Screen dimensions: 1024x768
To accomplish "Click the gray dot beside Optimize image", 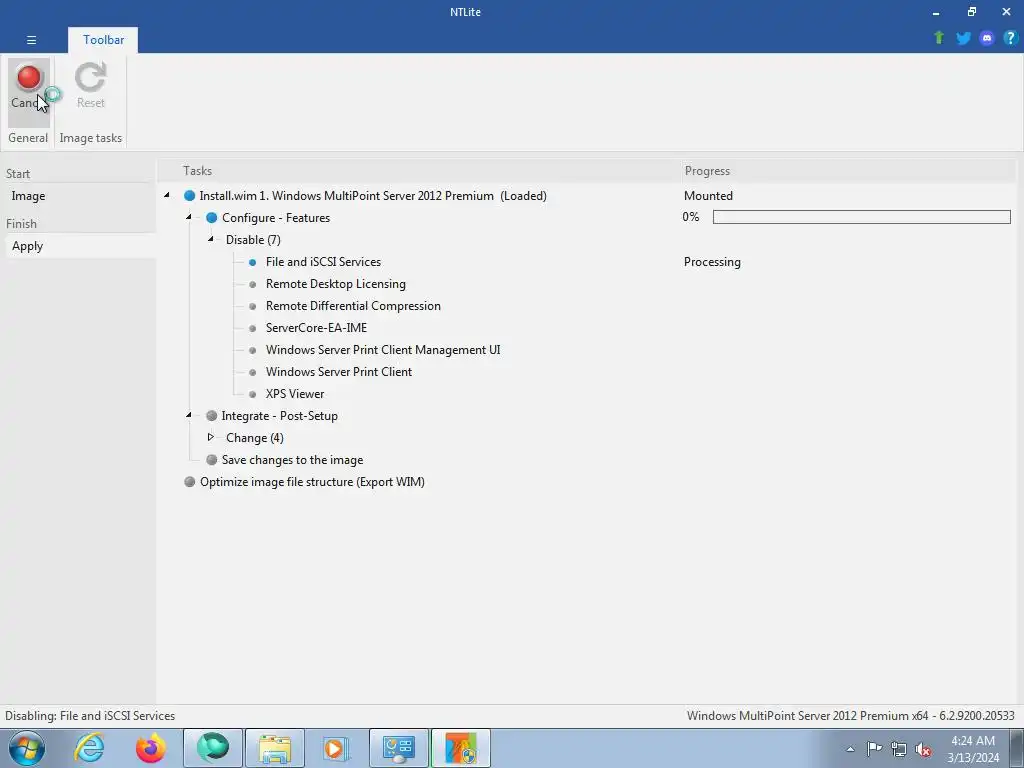I will pyautogui.click(x=189, y=482).
